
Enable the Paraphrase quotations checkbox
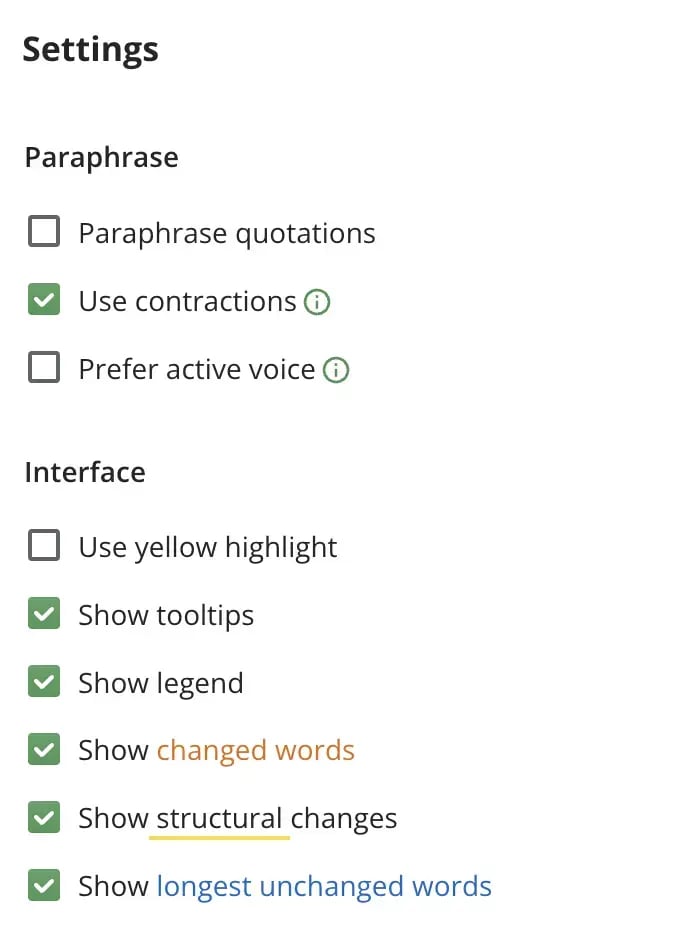click(x=44, y=233)
